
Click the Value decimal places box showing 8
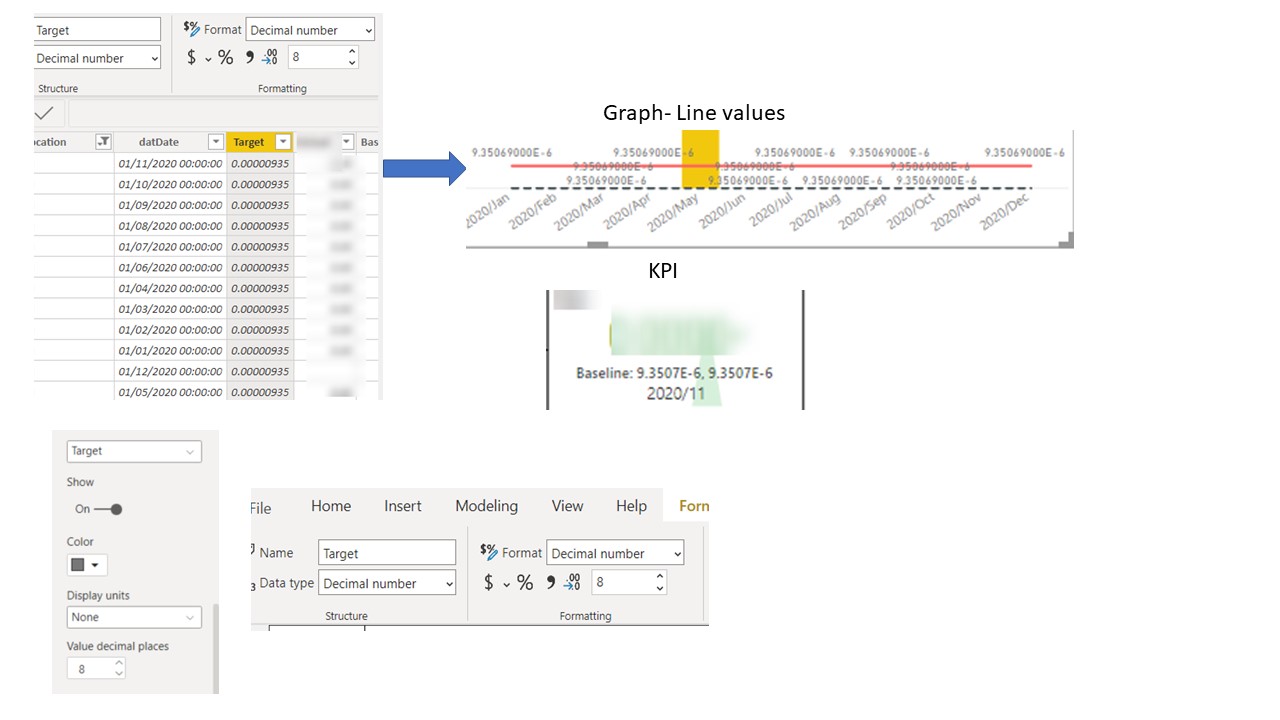(96, 669)
